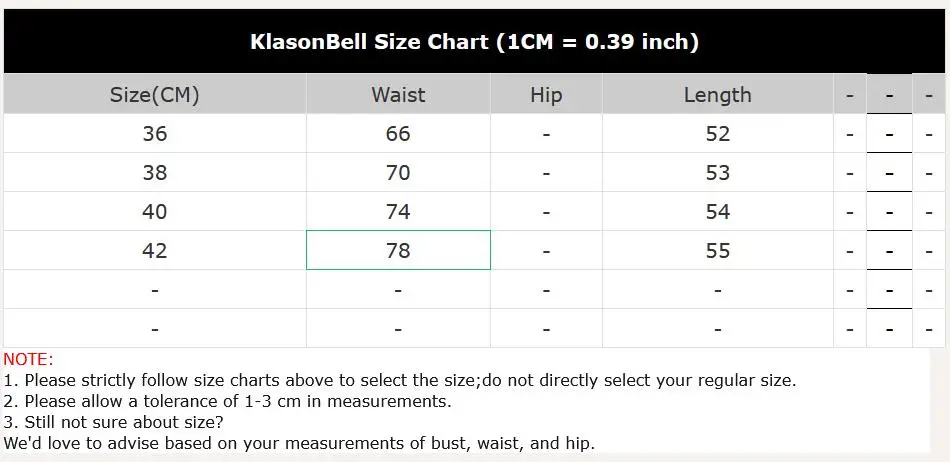950x462 pixels.
Task: Click the size 40 cell
Action: (154, 212)
